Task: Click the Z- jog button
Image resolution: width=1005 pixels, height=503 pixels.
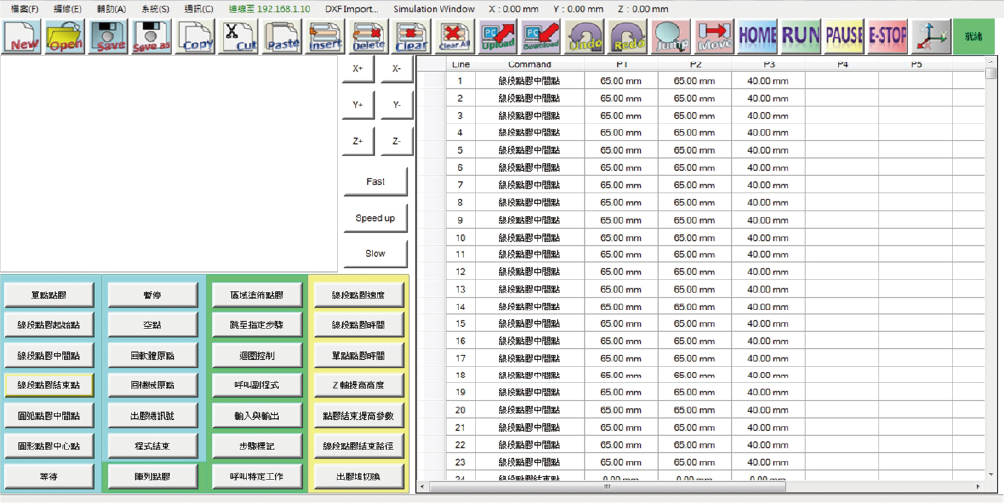Action: click(x=397, y=142)
